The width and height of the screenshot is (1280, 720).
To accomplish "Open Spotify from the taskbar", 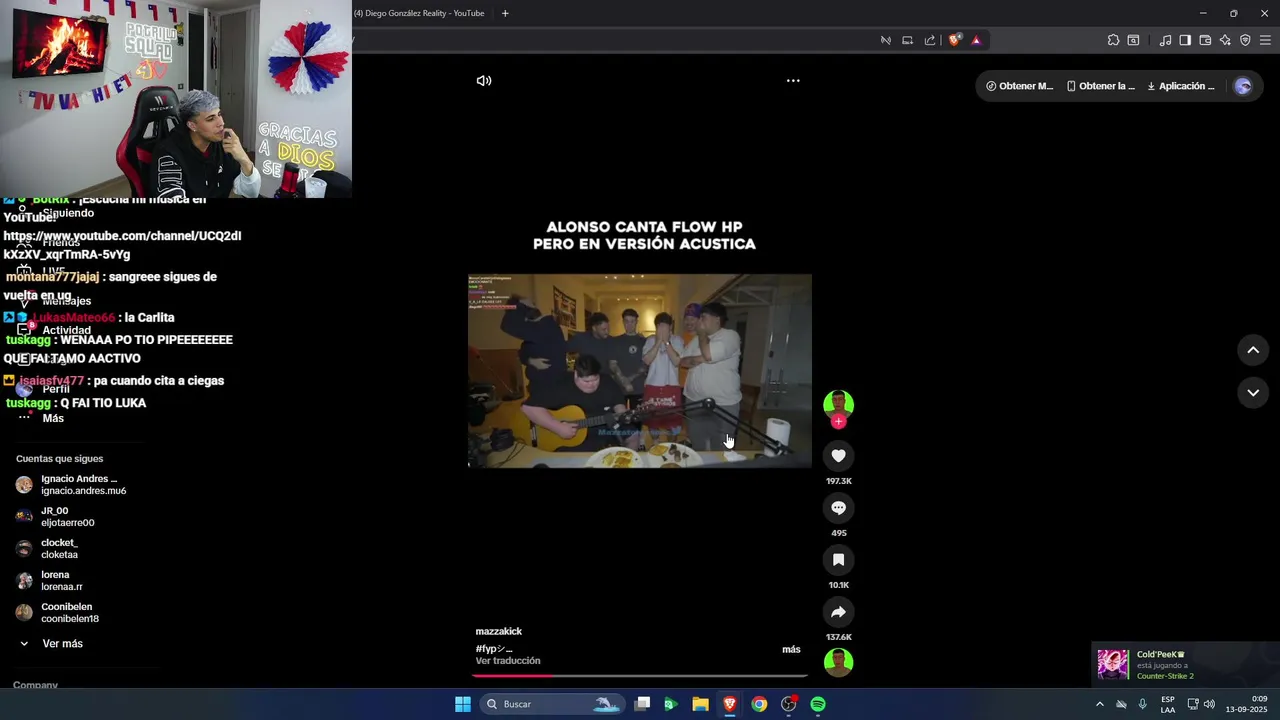I will coord(818,704).
